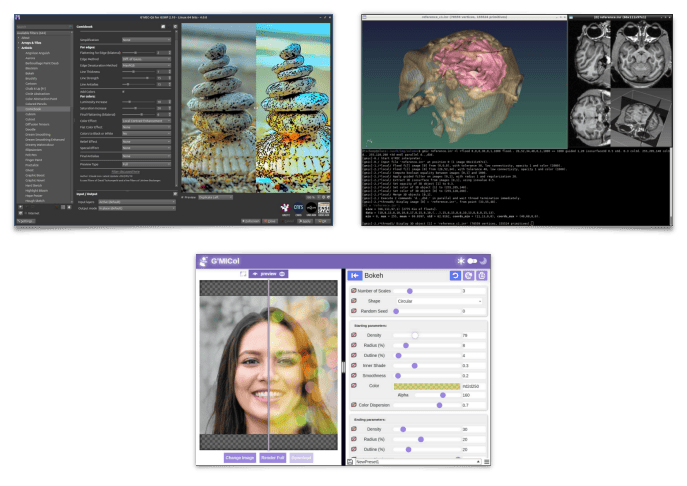This screenshot has height=486, width=687.
Task: Click the Alpha slider under Color
Action: (437, 395)
